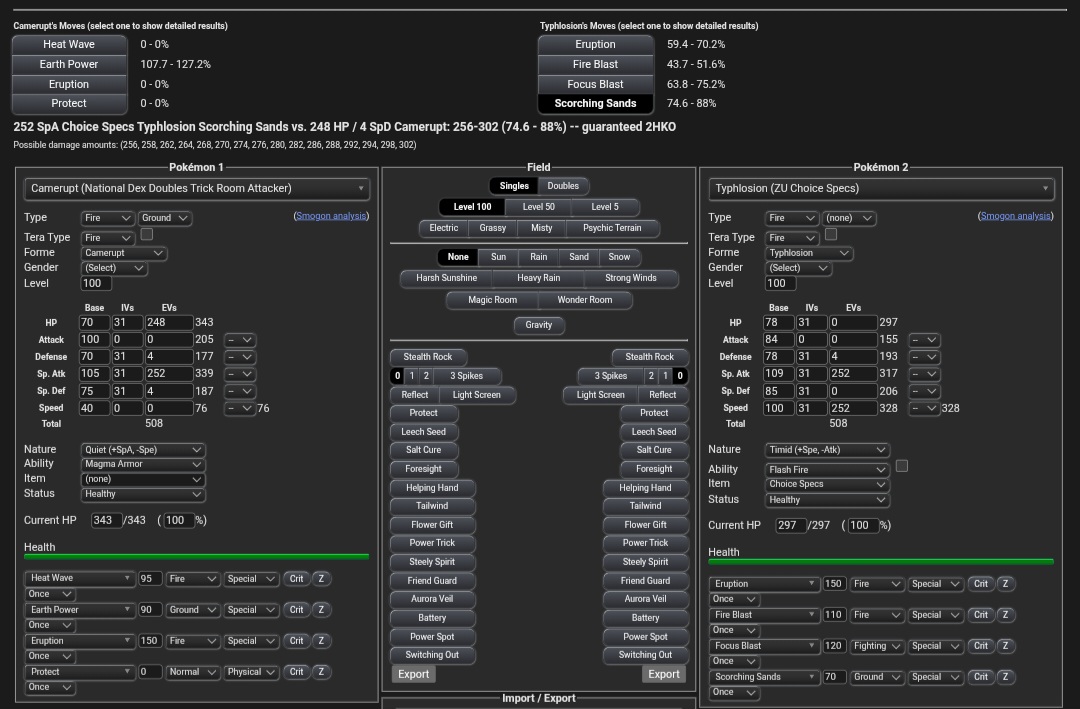
Task: Open Camerupt's Nature dropdown
Action: tap(143, 450)
